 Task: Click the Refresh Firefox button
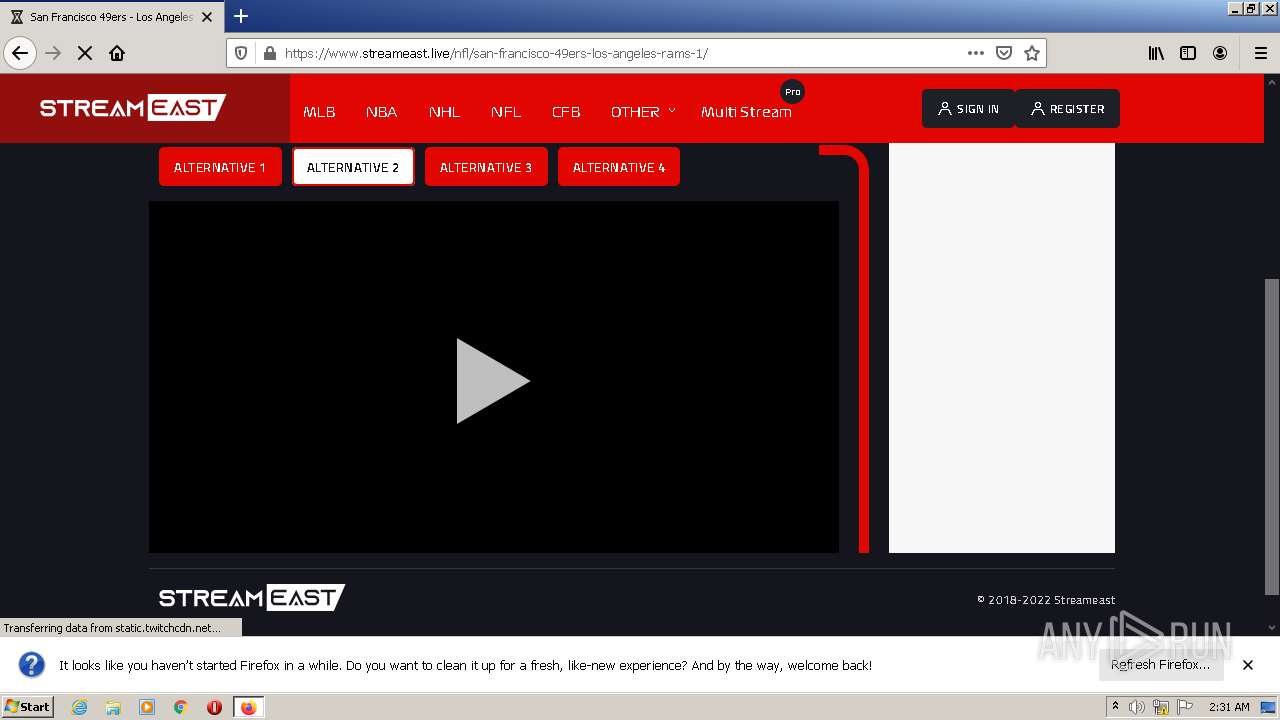tap(1160, 665)
